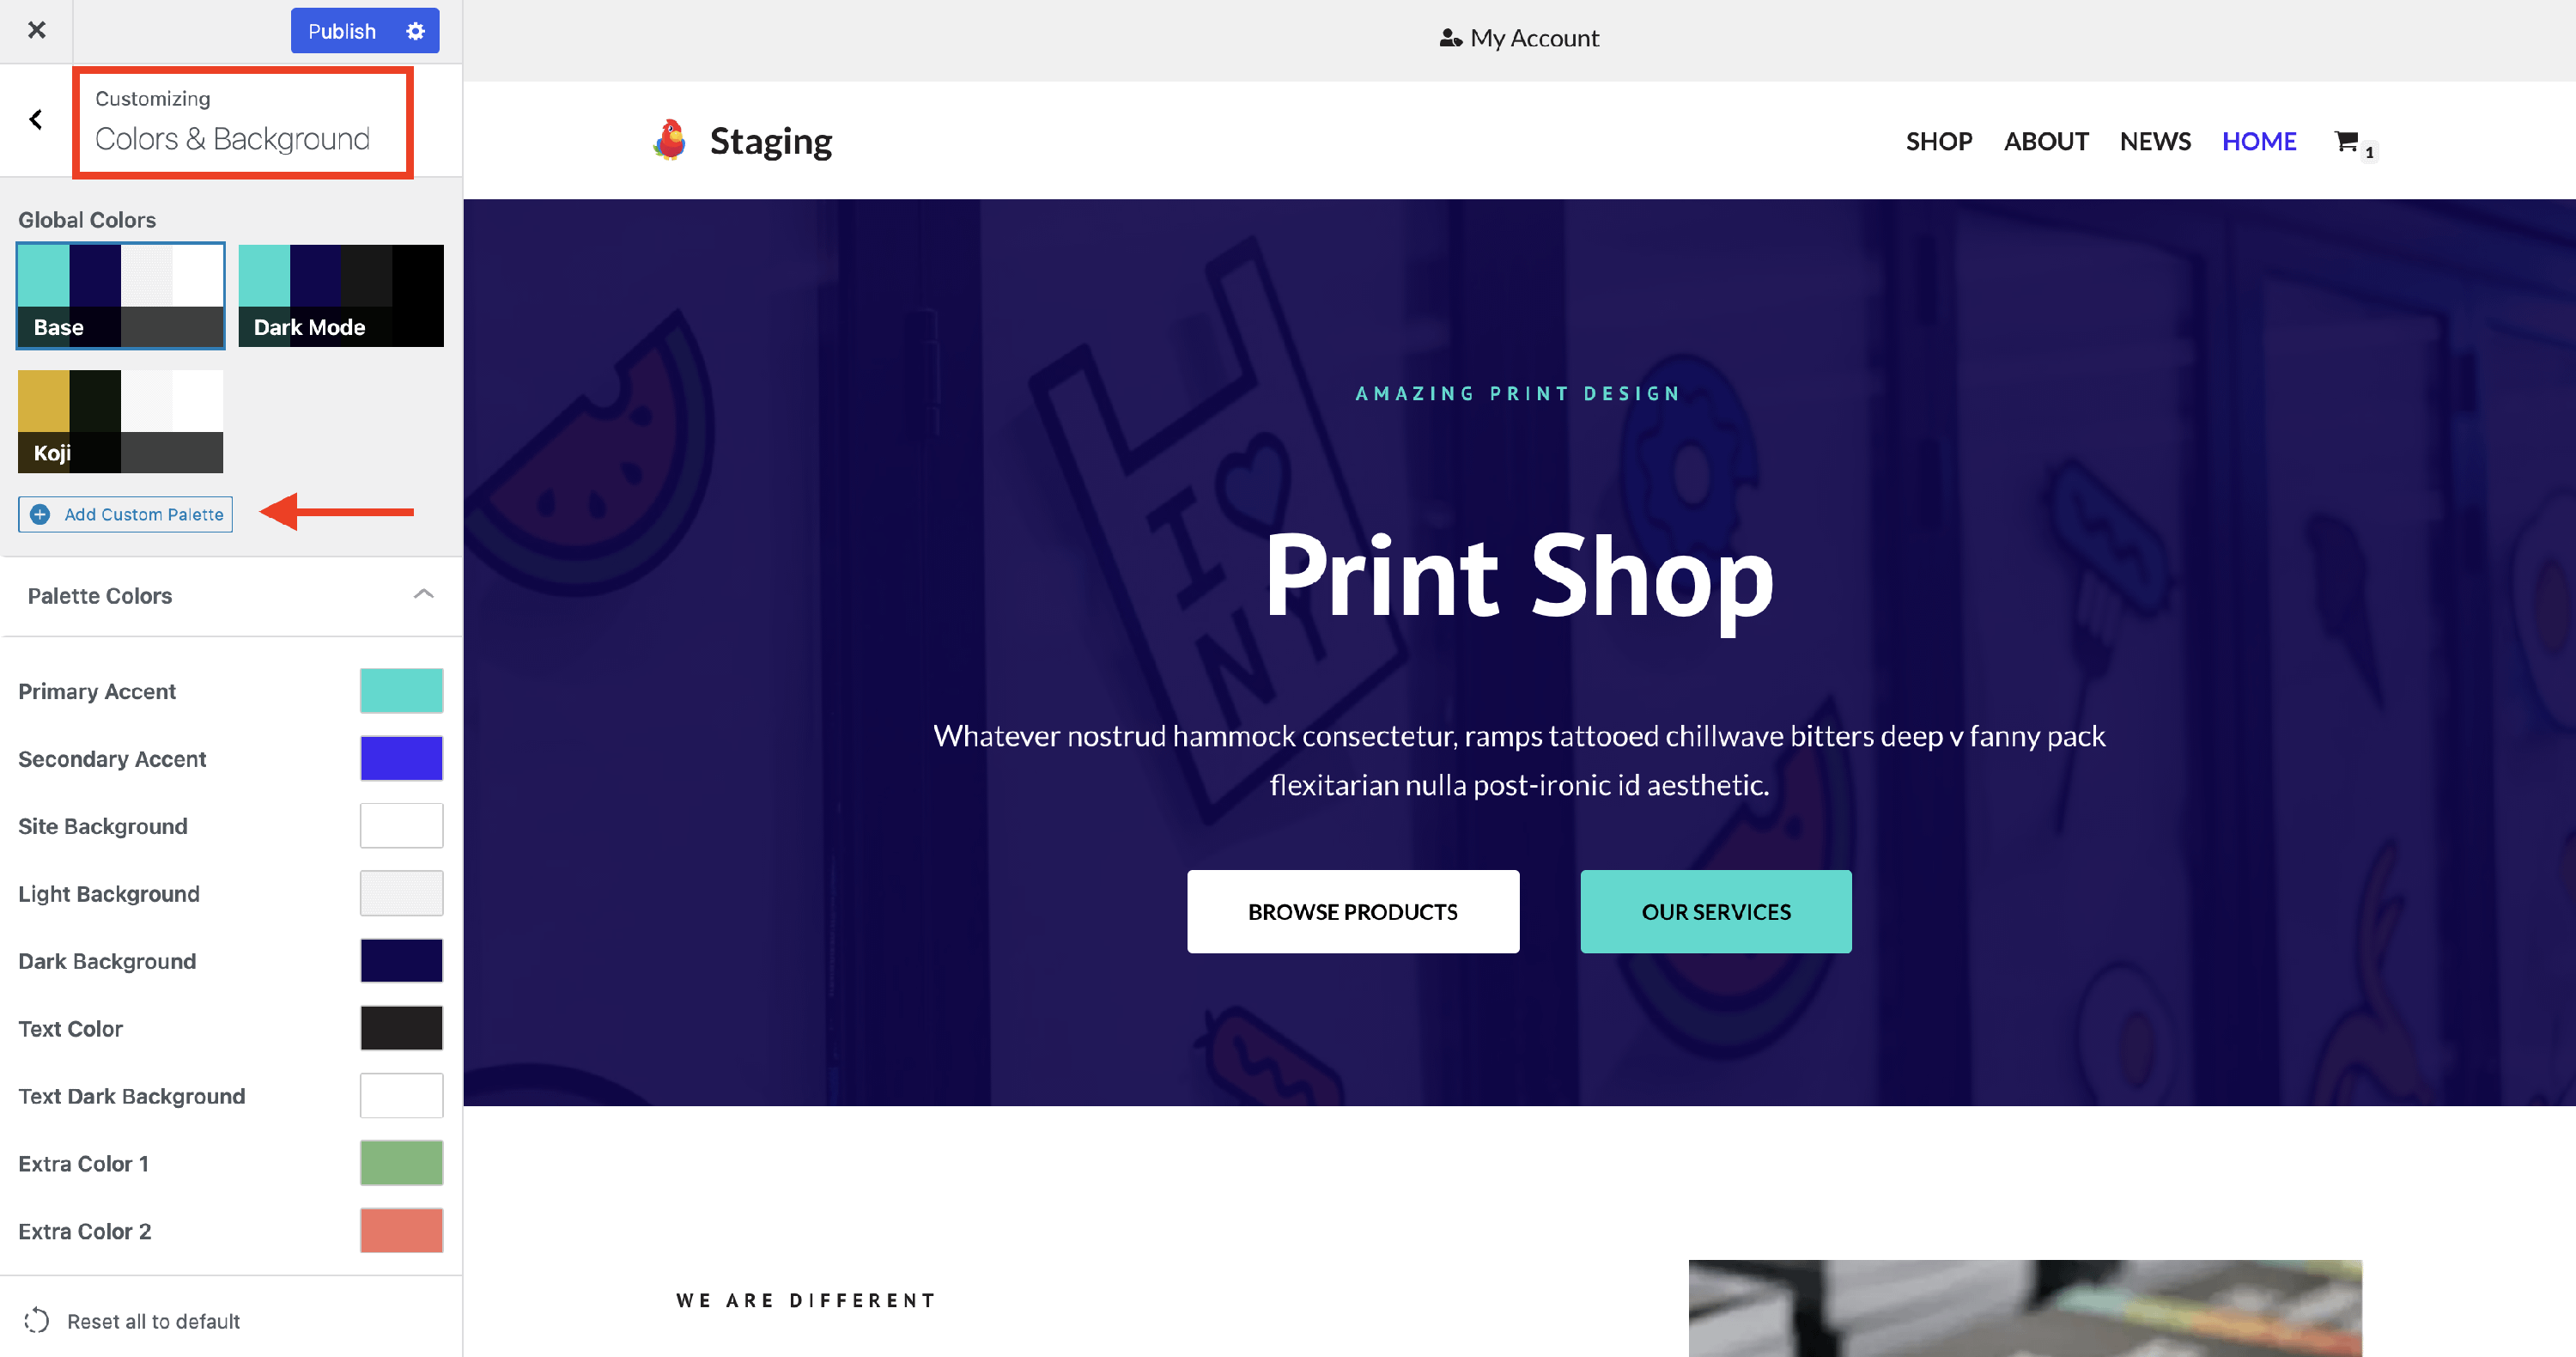Open the Secondary Accent color swatch
Image resolution: width=2576 pixels, height=1357 pixels.
pos(401,758)
